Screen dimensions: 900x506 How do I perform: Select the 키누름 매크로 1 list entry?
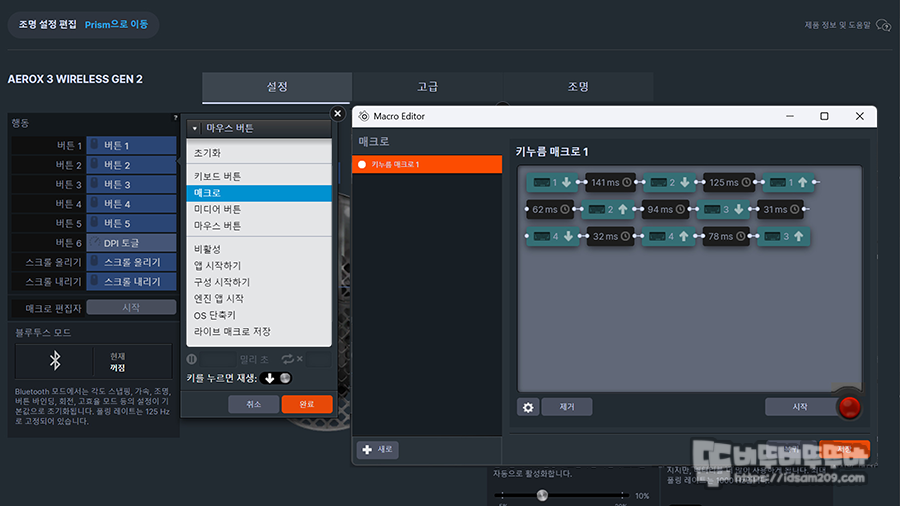(427, 165)
